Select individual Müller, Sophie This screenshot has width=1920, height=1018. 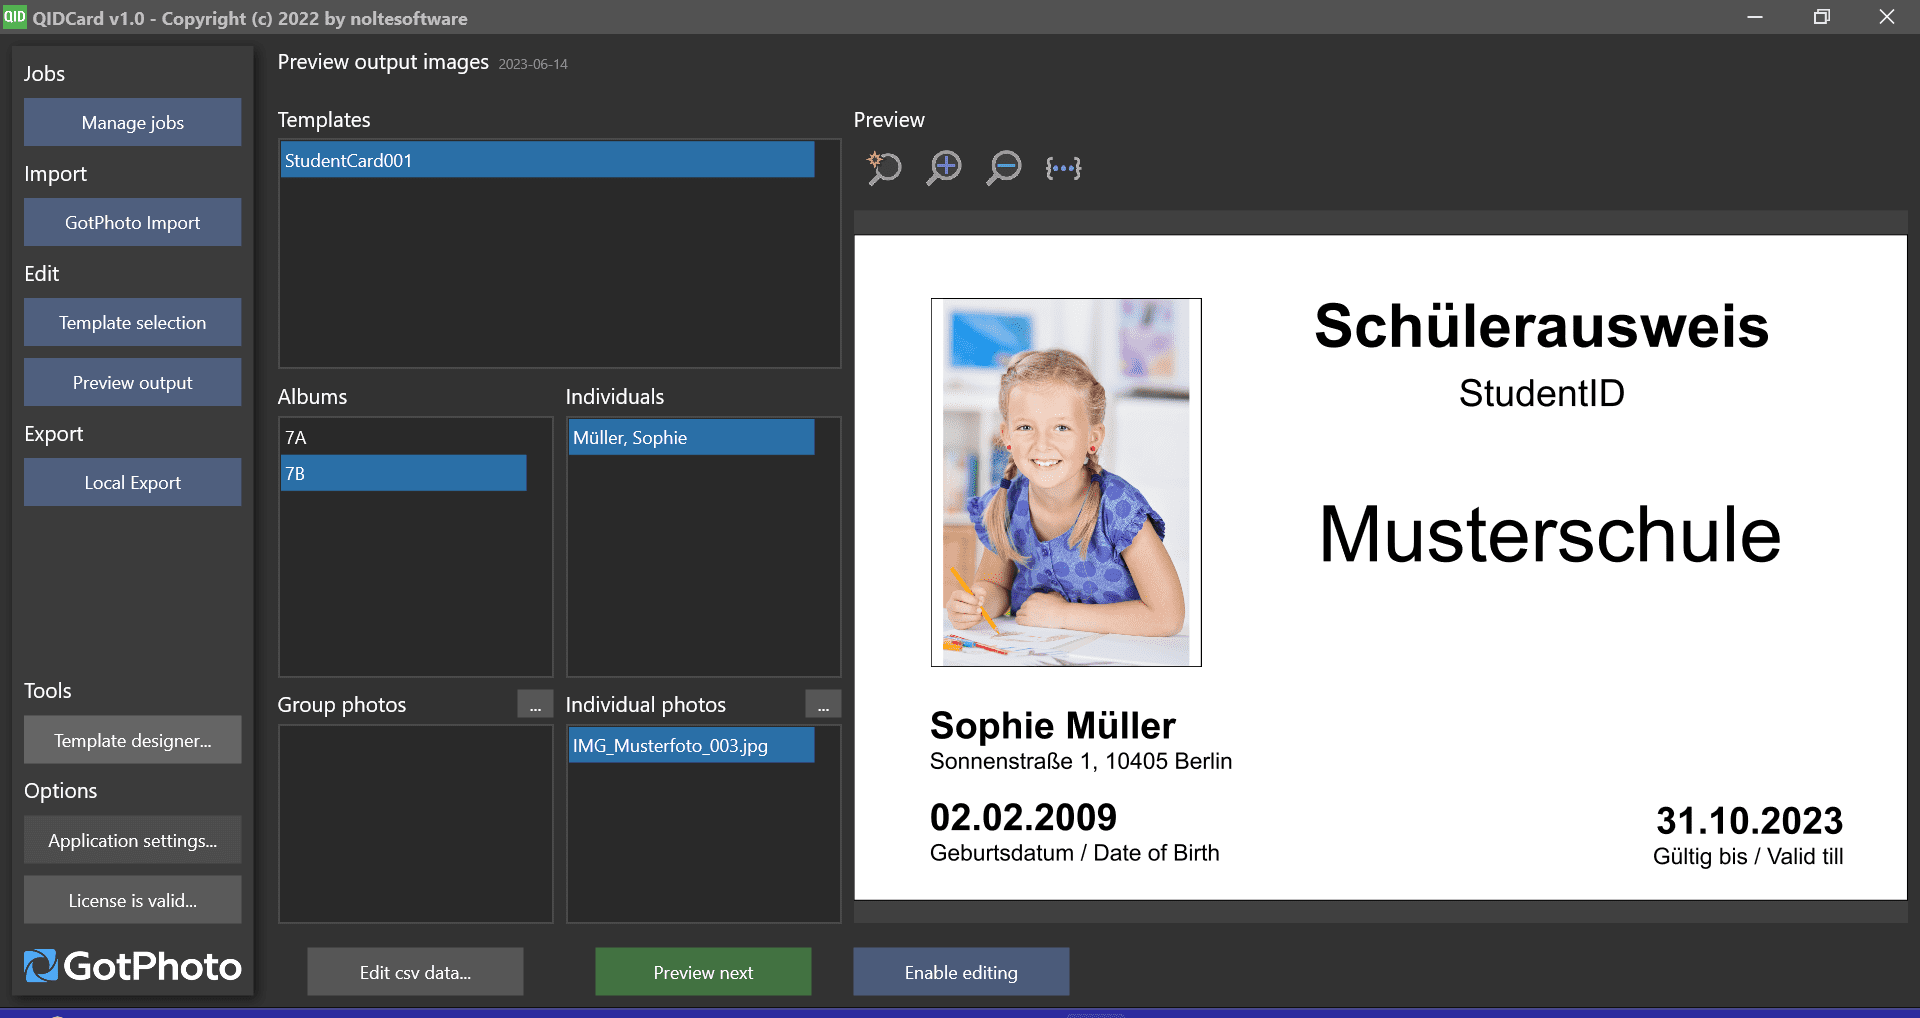[691, 438]
